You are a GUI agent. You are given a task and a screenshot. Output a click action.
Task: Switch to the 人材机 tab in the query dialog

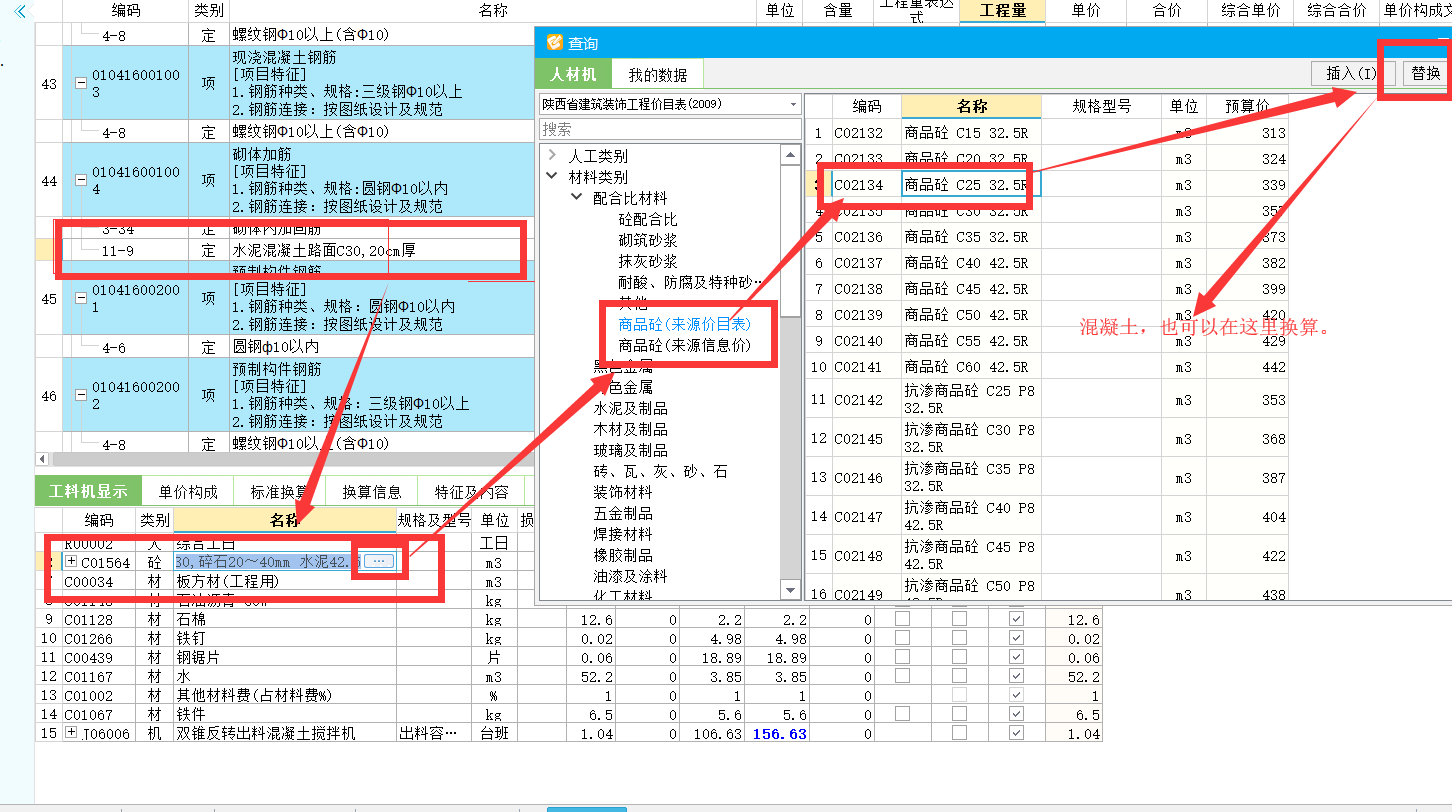point(573,74)
